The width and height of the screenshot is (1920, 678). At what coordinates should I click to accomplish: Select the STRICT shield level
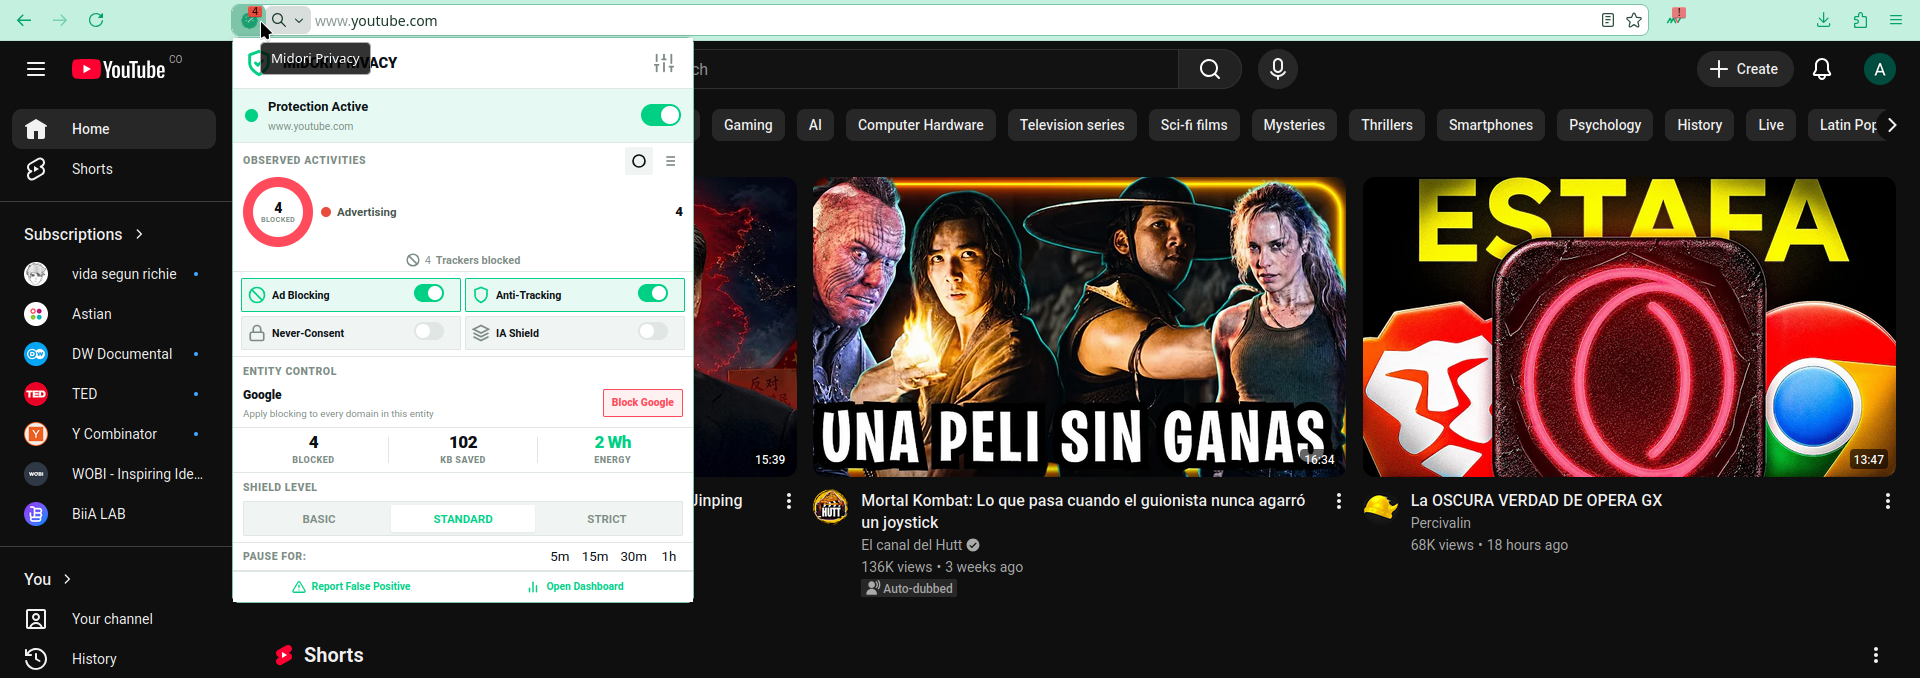607,519
